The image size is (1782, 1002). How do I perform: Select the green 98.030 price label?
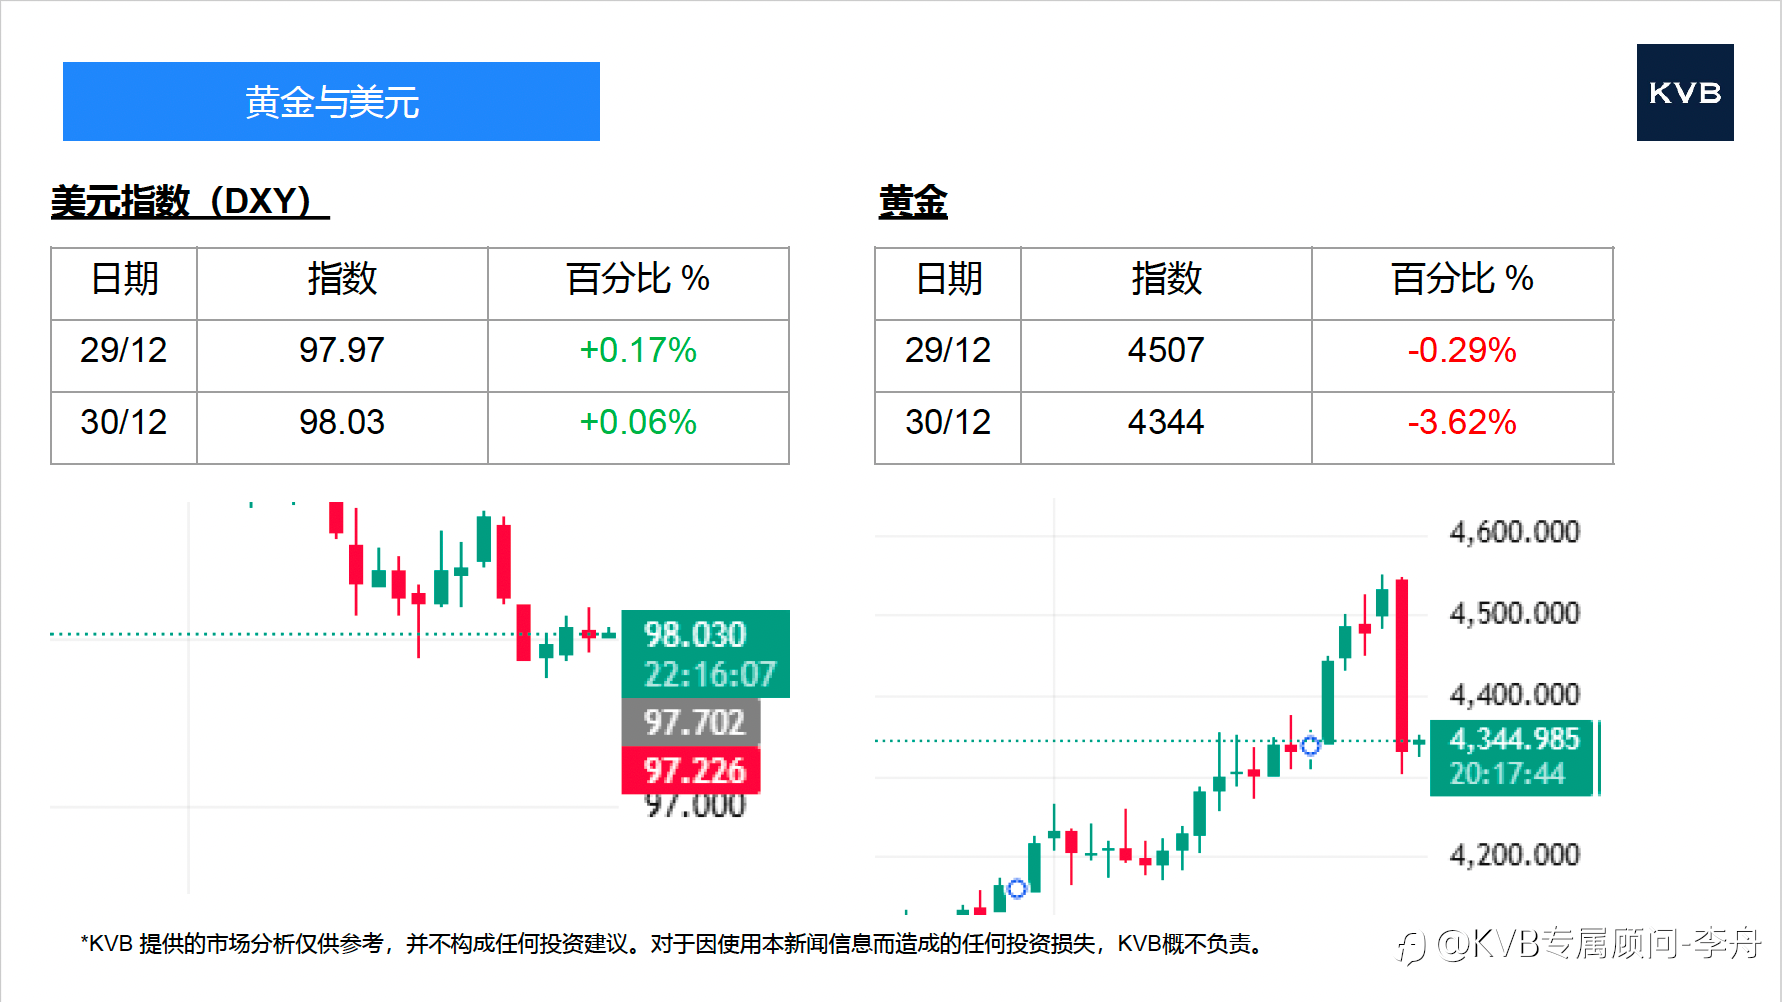(705, 653)
